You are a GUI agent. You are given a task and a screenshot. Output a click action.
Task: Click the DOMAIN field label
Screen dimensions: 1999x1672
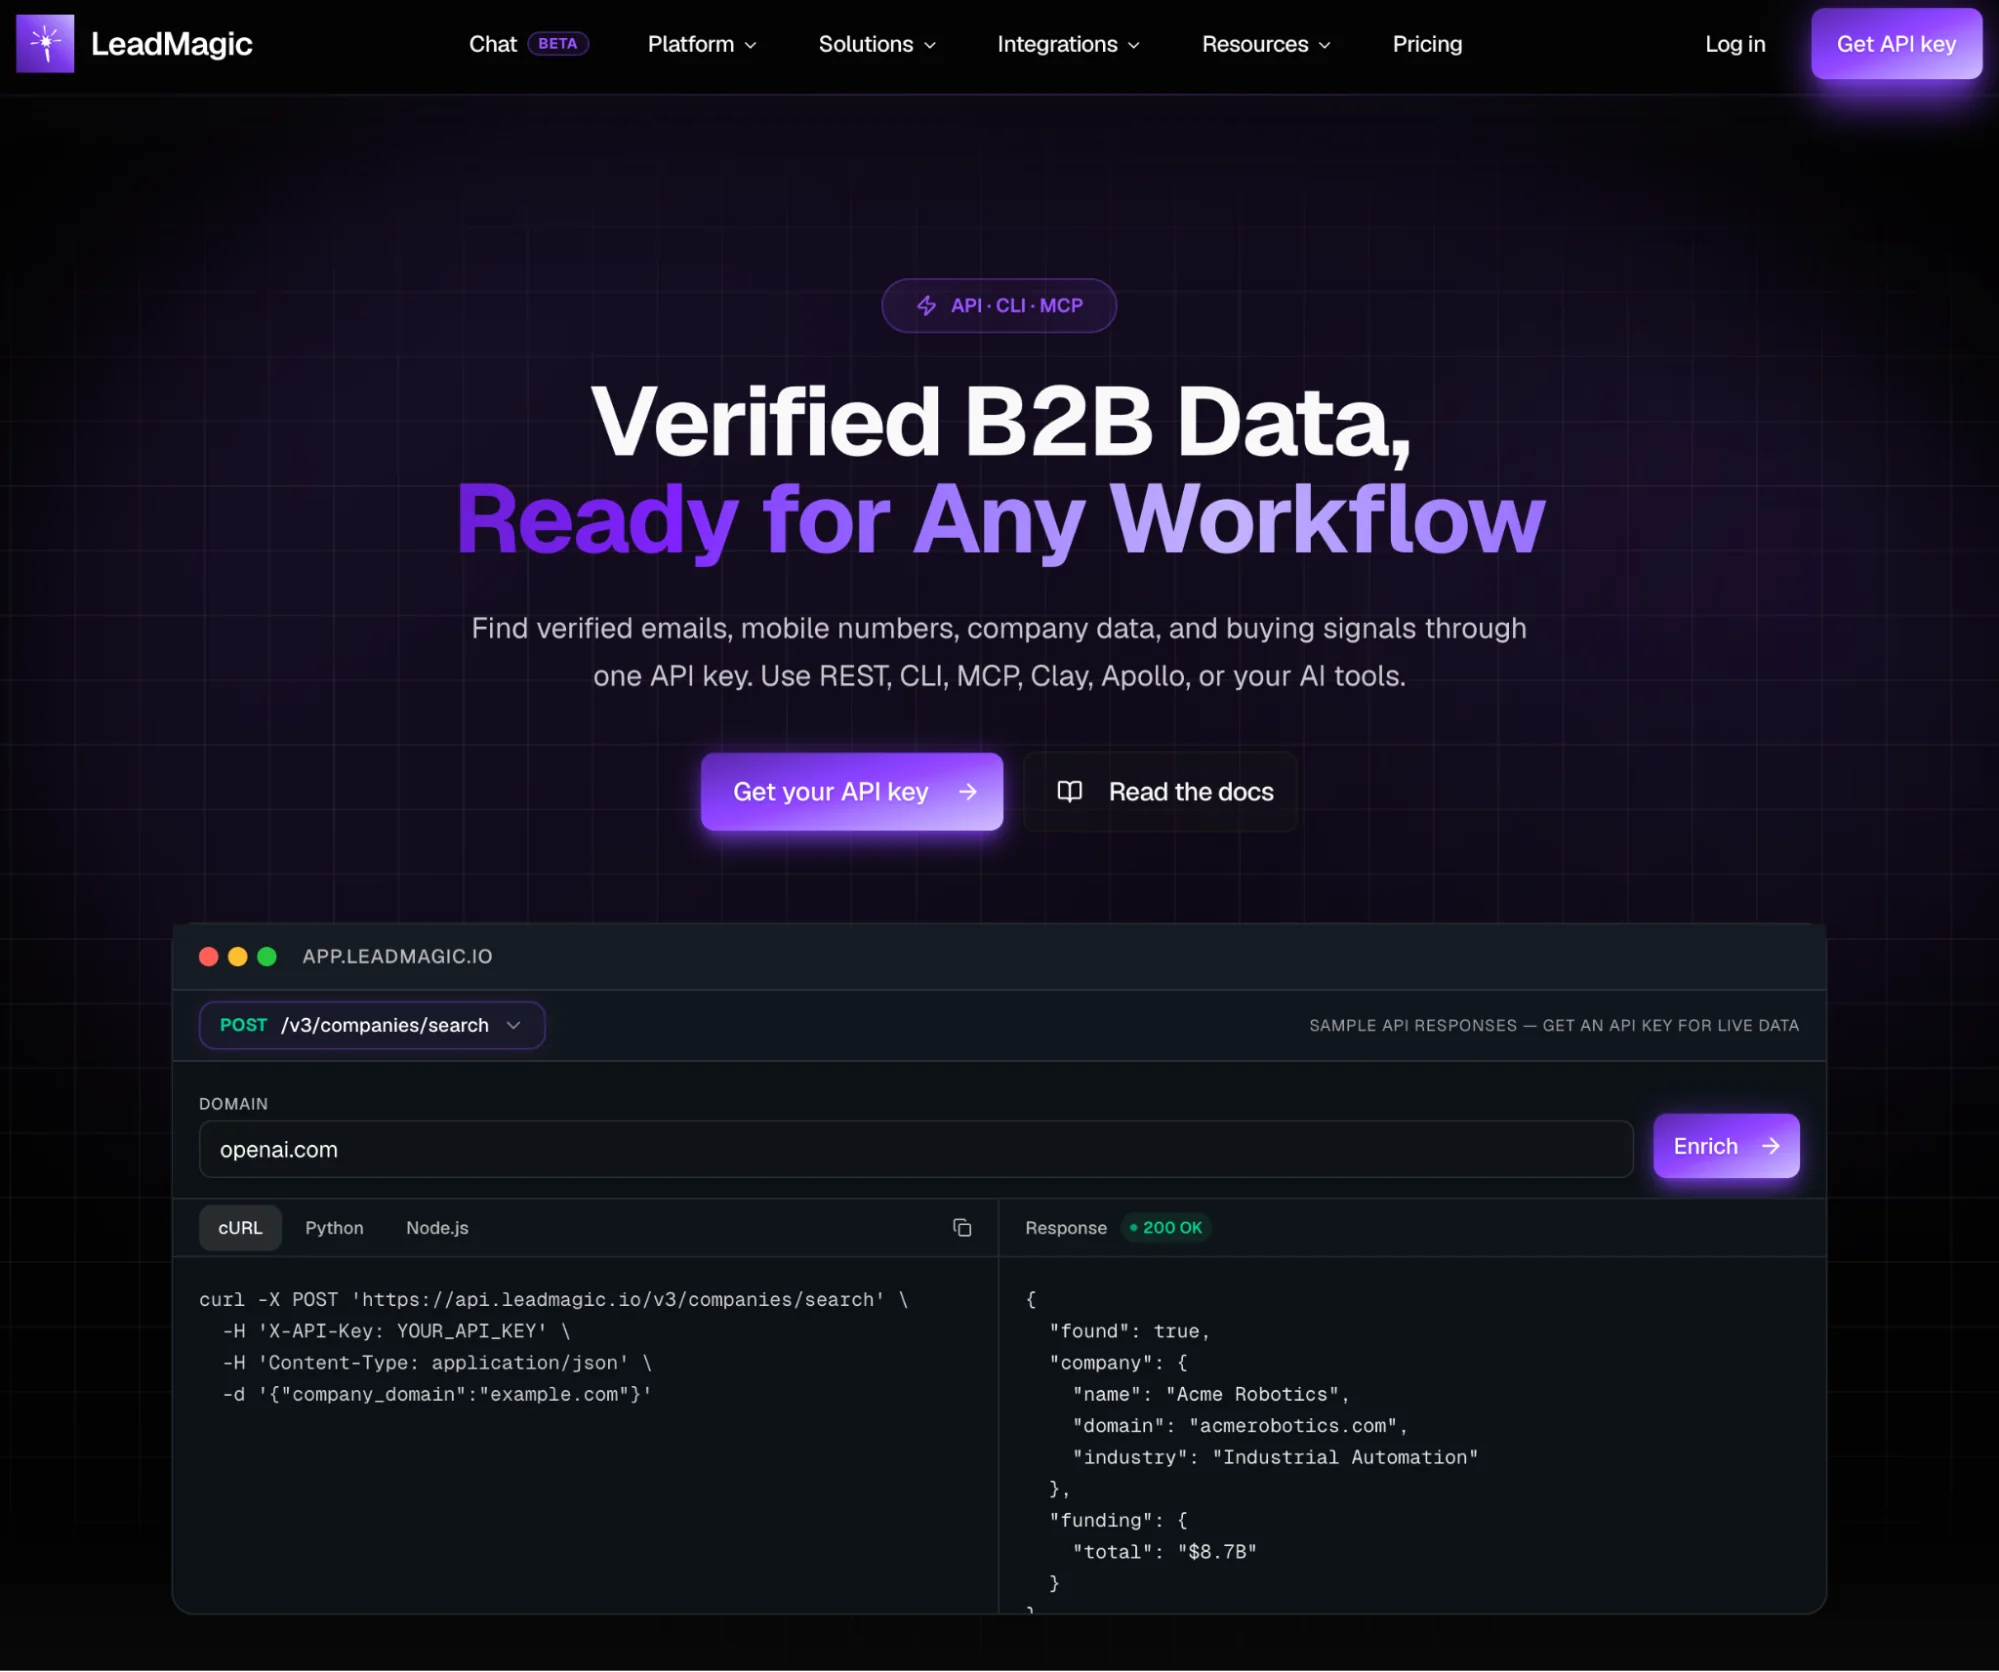coord(233,1103)
